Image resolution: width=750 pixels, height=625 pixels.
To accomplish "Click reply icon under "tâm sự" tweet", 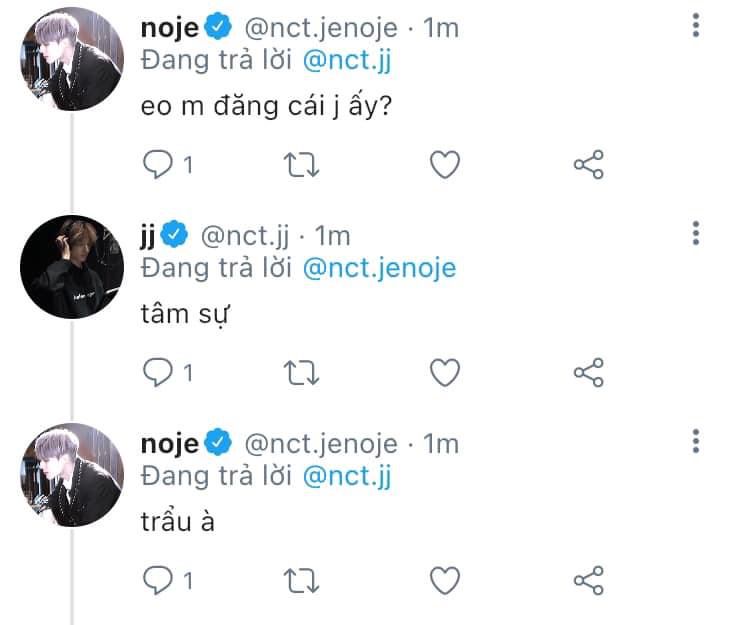I will click(158, 373).
